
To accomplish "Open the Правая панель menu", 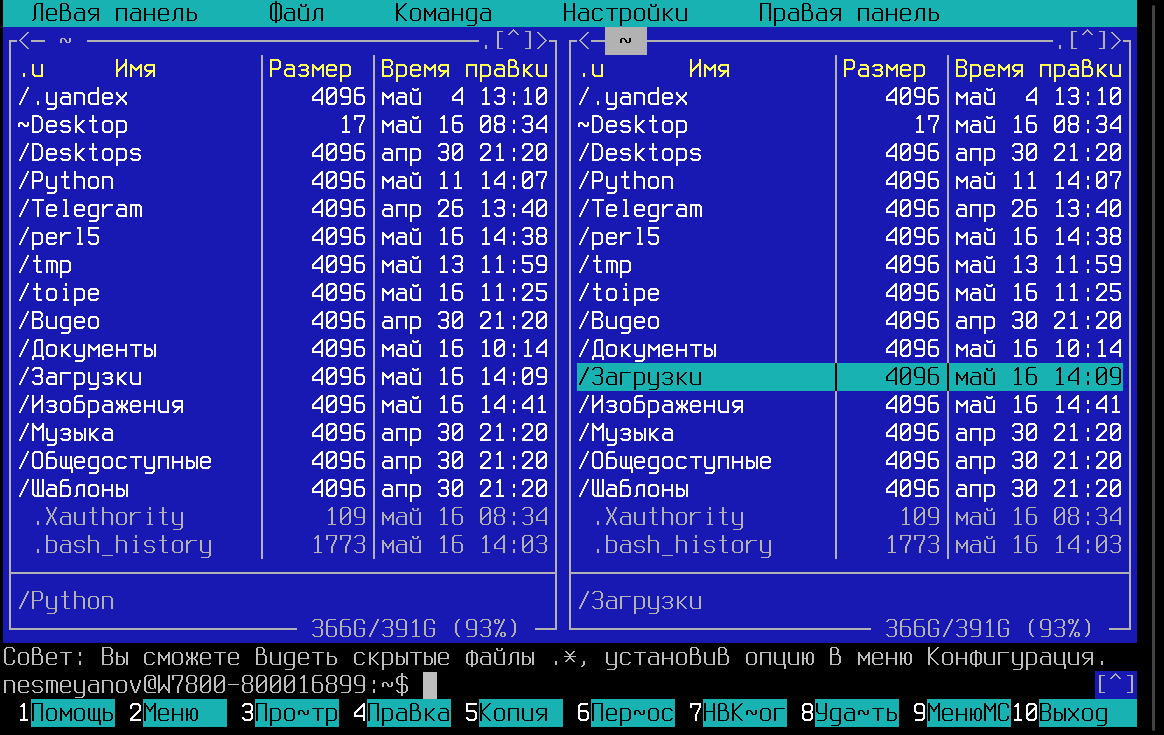I will point(849,13).
